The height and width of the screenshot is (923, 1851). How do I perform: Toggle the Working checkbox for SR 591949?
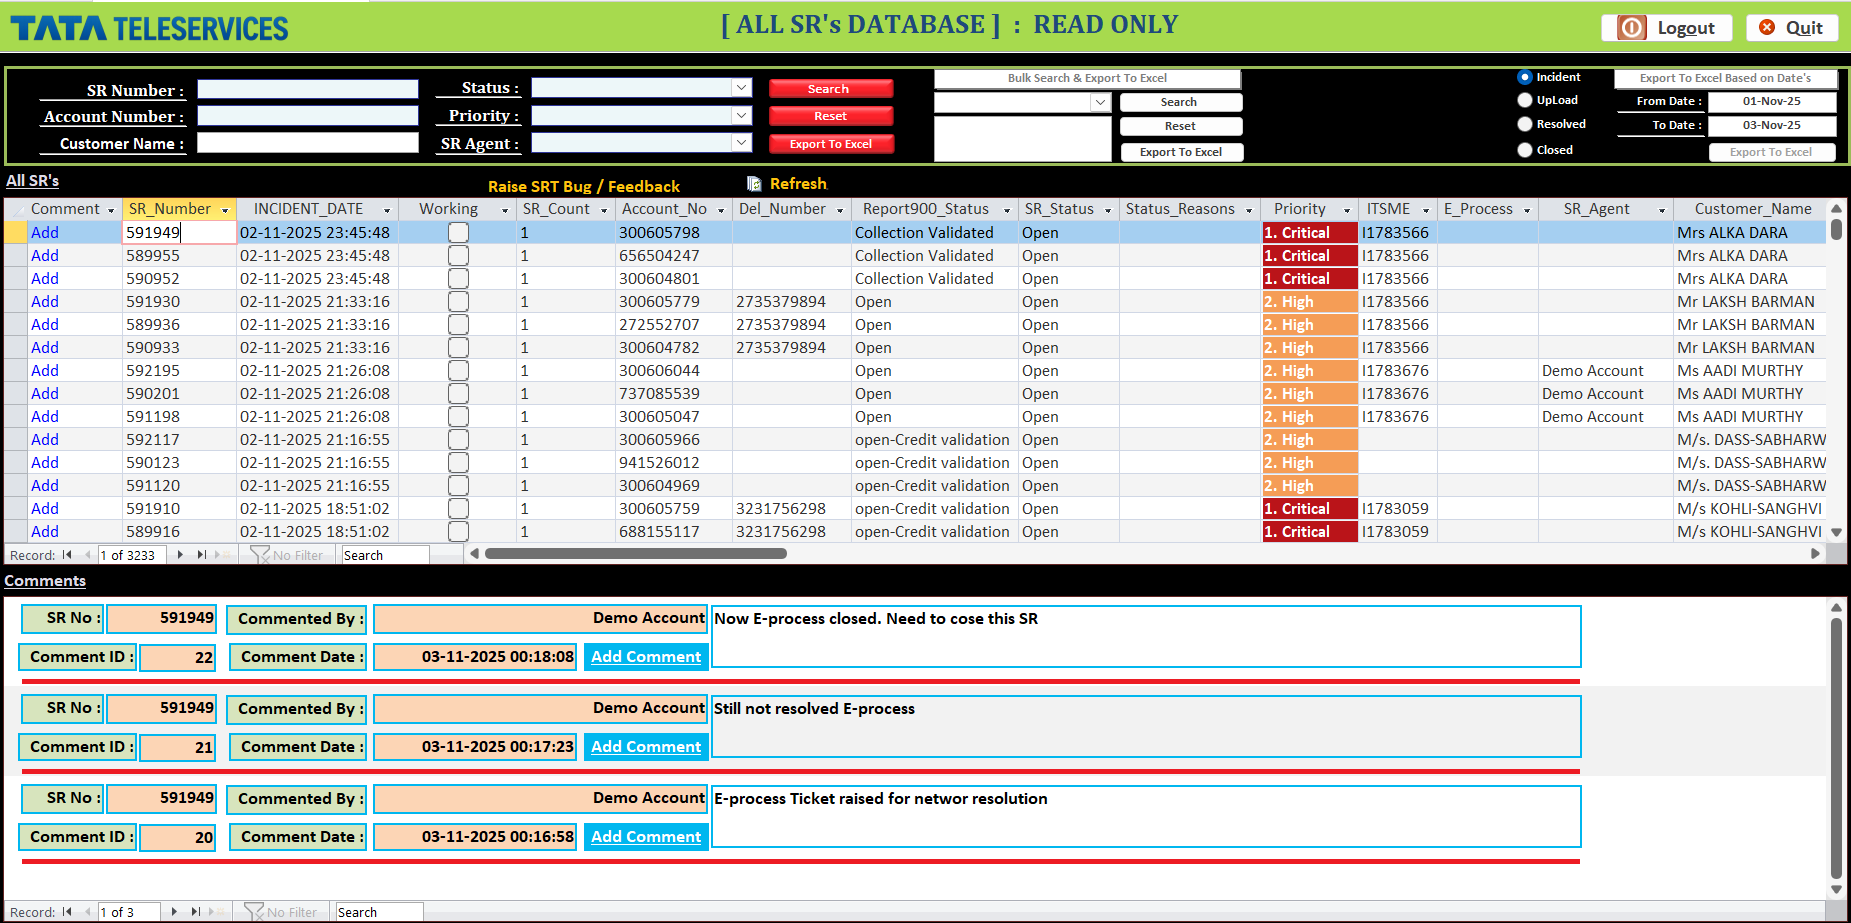click(x=458, y=231)
